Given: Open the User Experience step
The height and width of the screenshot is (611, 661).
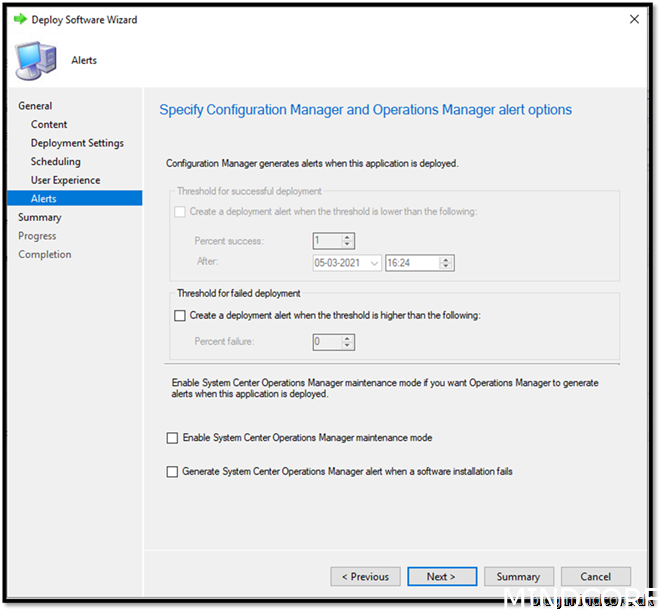Looking at the screenshot, I should point(65,180).
